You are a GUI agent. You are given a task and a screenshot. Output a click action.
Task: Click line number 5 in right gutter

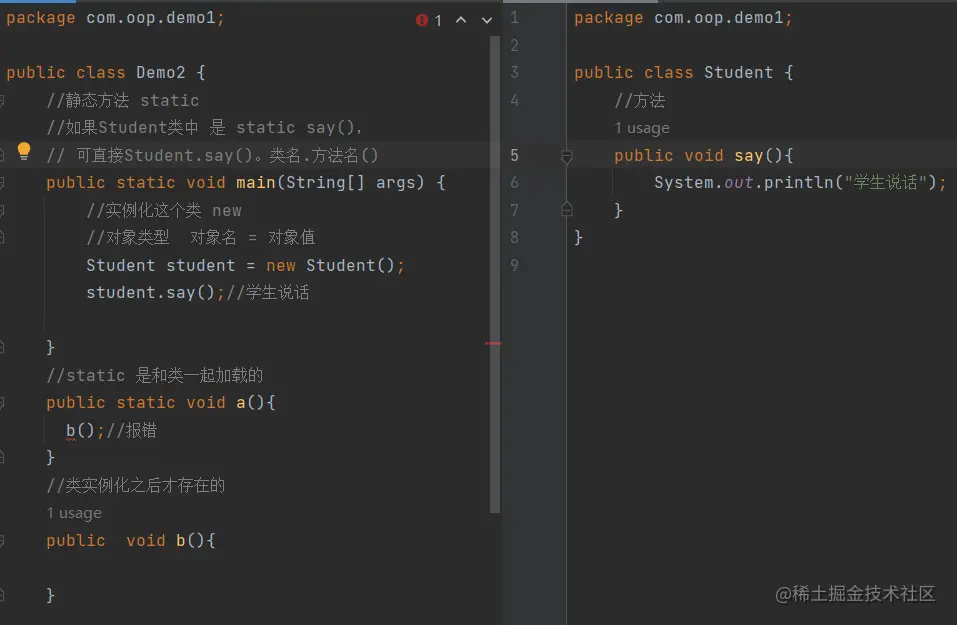pyautogui.click(x=515, y=155)
